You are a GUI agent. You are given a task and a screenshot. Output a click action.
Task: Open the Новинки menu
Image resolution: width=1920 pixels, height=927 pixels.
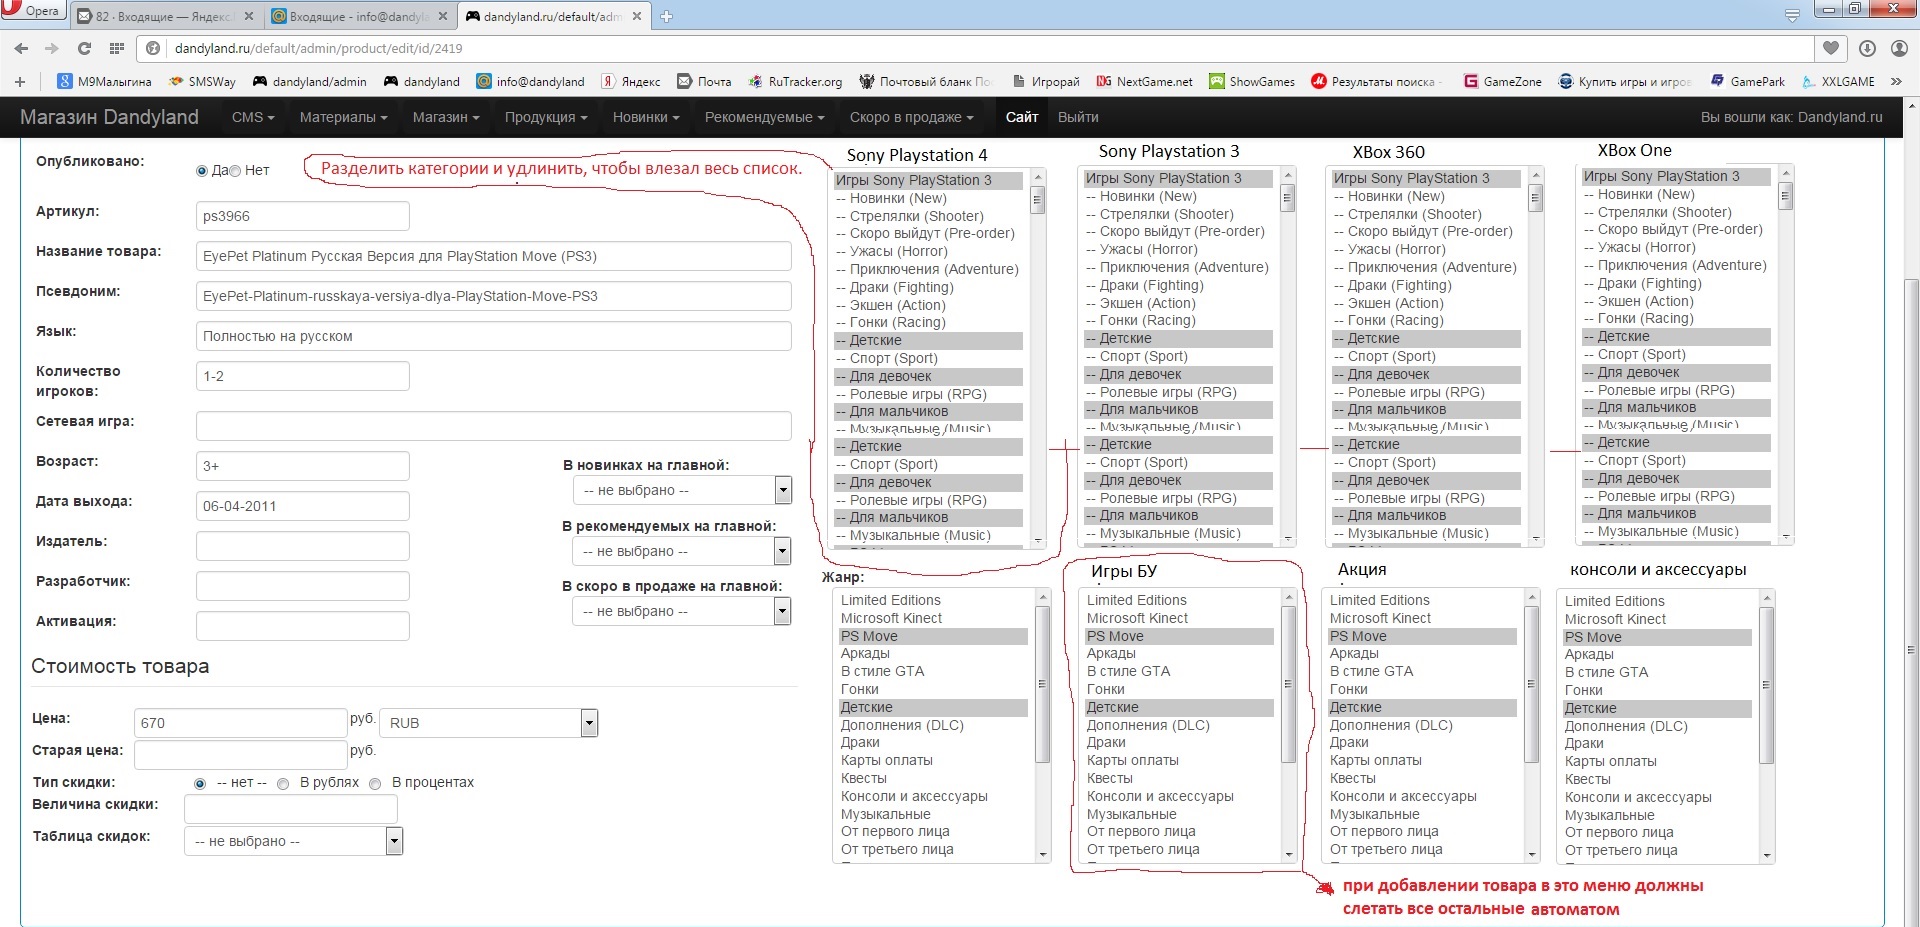(646, 117)
